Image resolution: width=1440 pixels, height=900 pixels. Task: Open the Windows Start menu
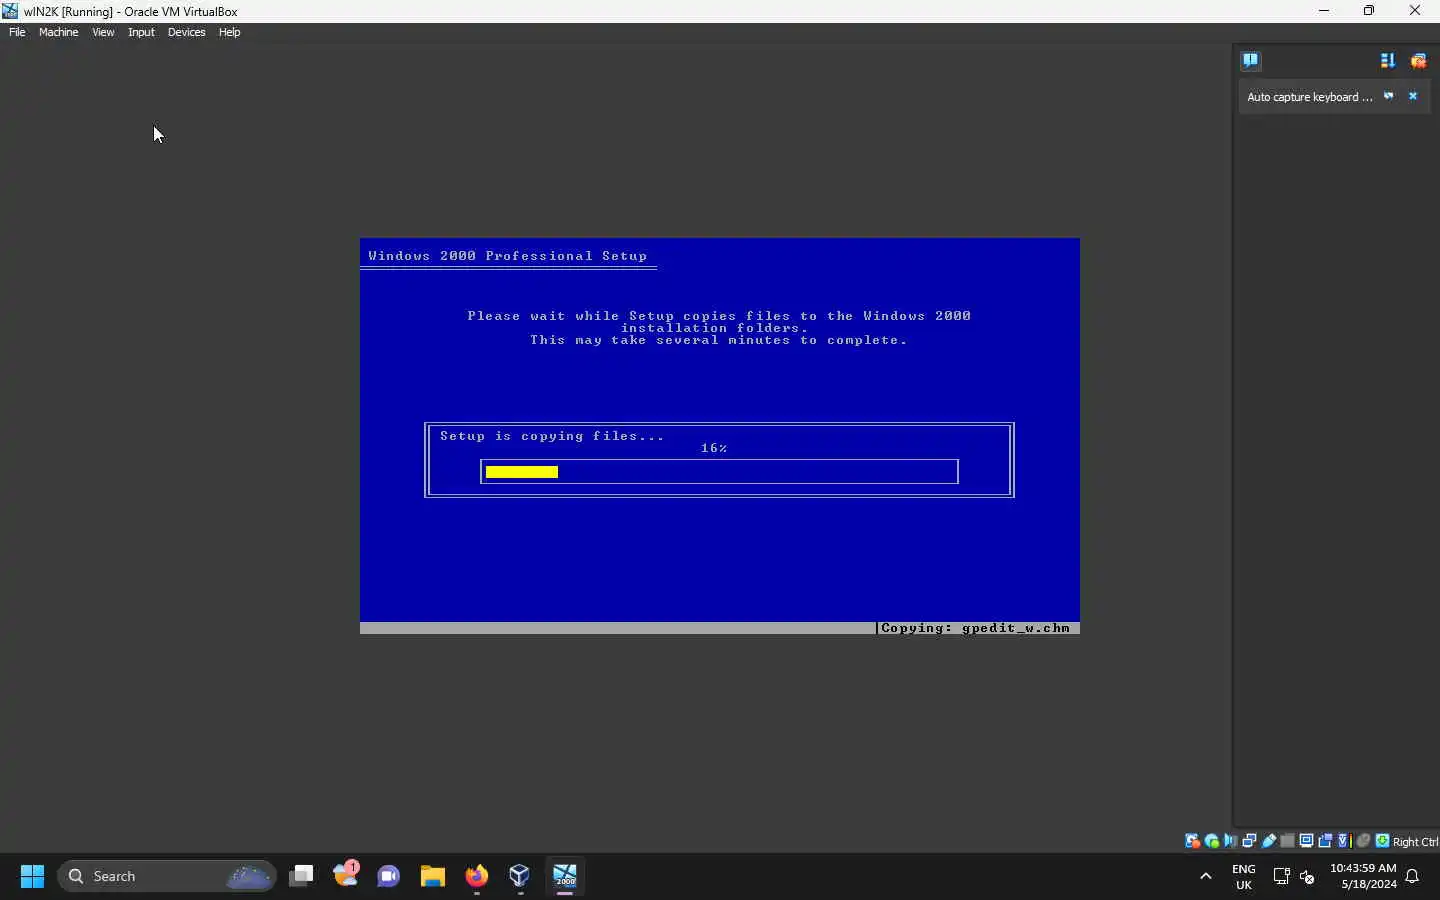tap(32, 876)
